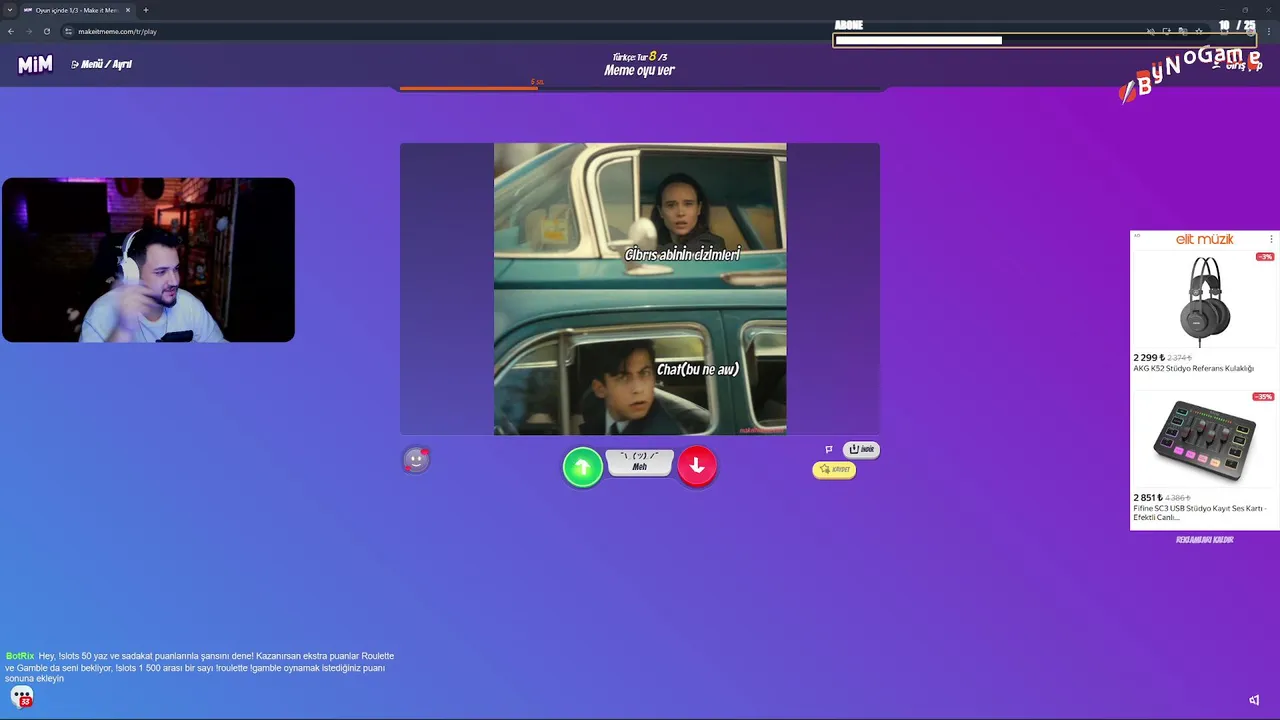Report the meme with the flag icon

pyautogui.click(x=829, y=449)
